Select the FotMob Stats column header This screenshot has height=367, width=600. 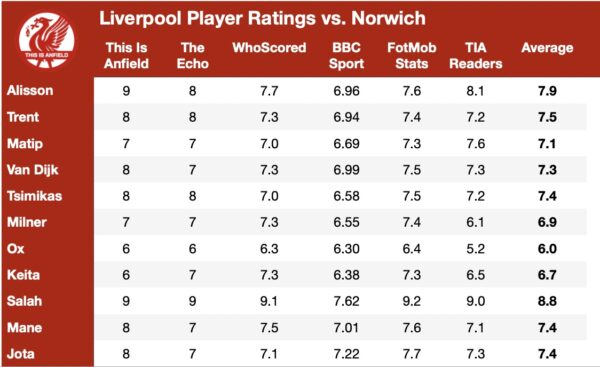[412, 55]
